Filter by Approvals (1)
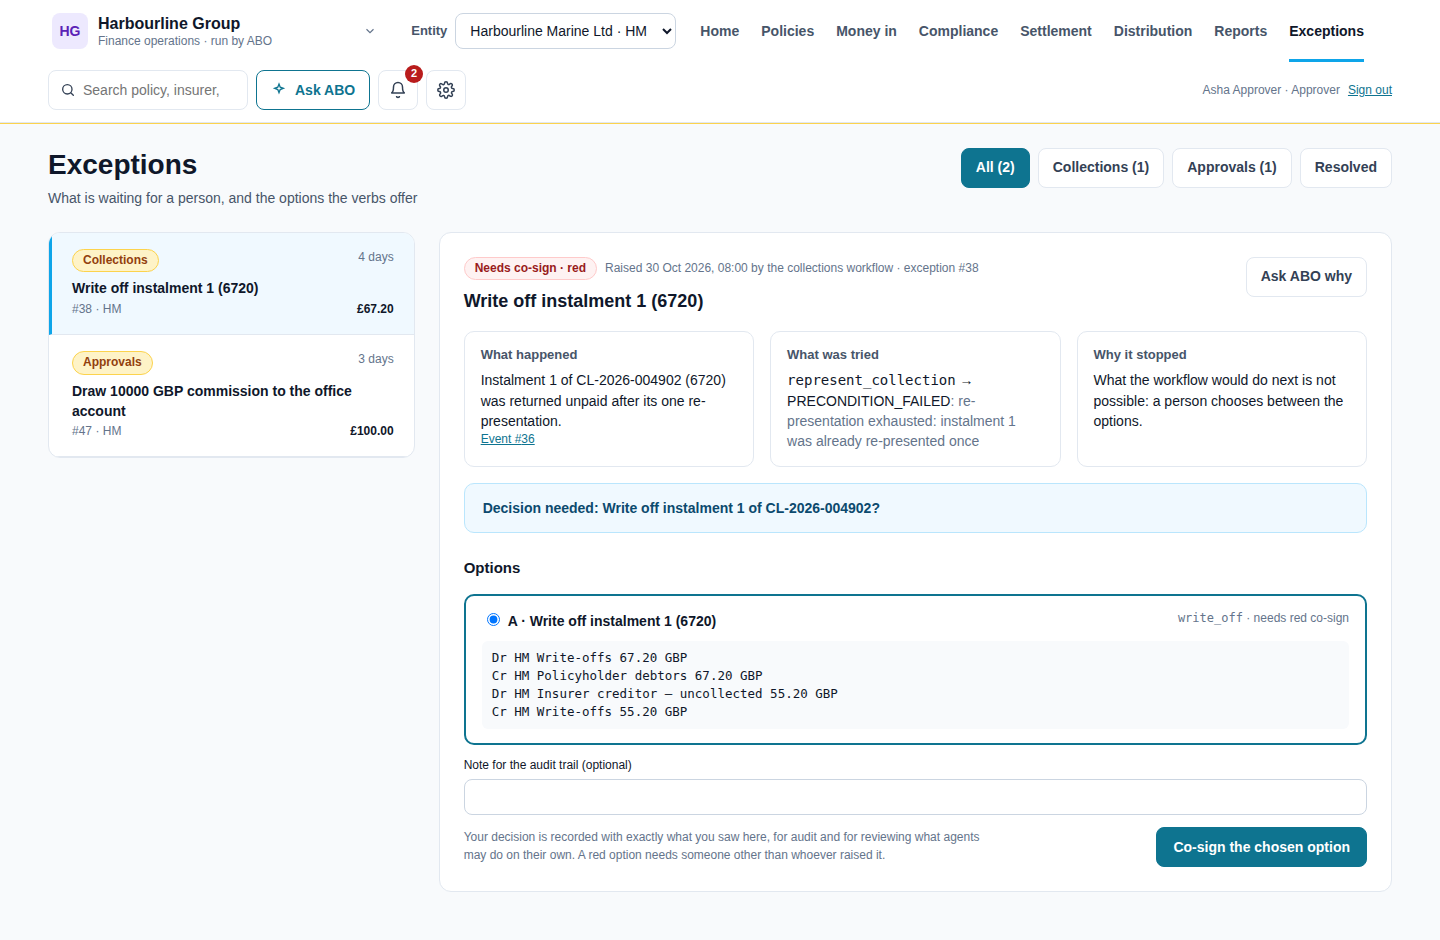The image size is (1440, 940). tap(1232, 168)
